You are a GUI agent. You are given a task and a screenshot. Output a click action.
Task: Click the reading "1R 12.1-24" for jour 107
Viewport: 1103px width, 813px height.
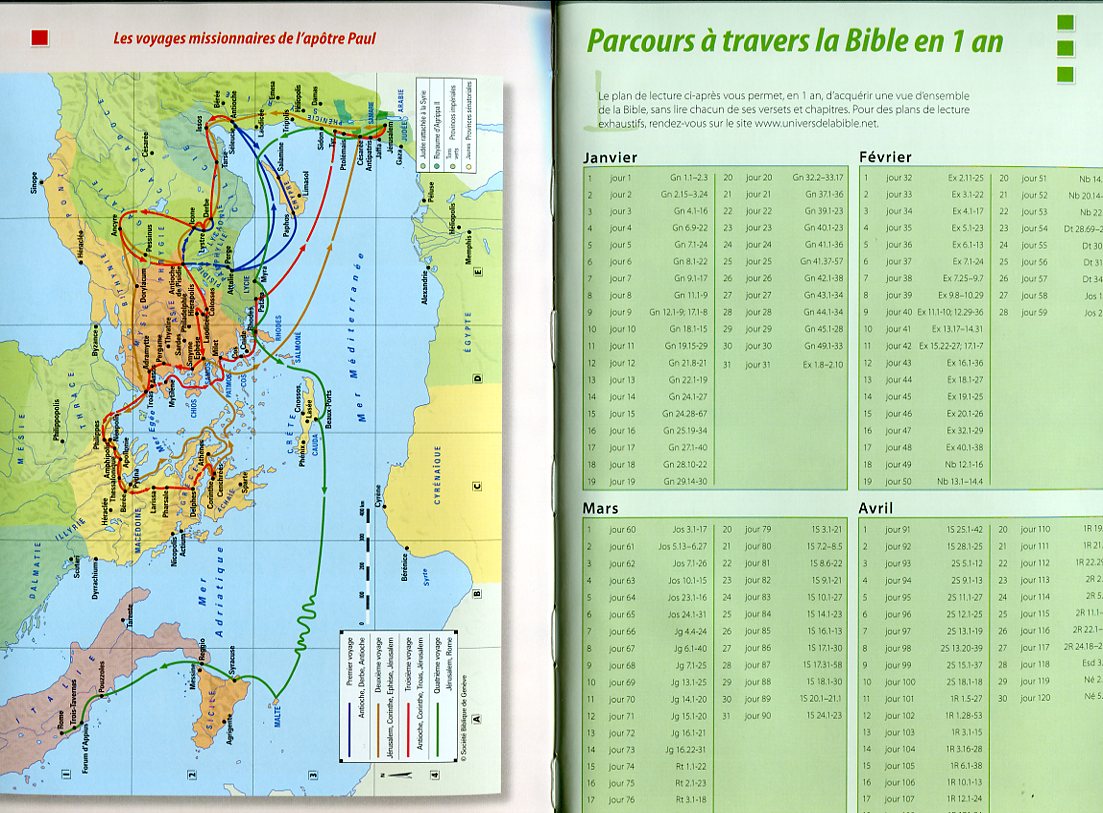[964, 800]
